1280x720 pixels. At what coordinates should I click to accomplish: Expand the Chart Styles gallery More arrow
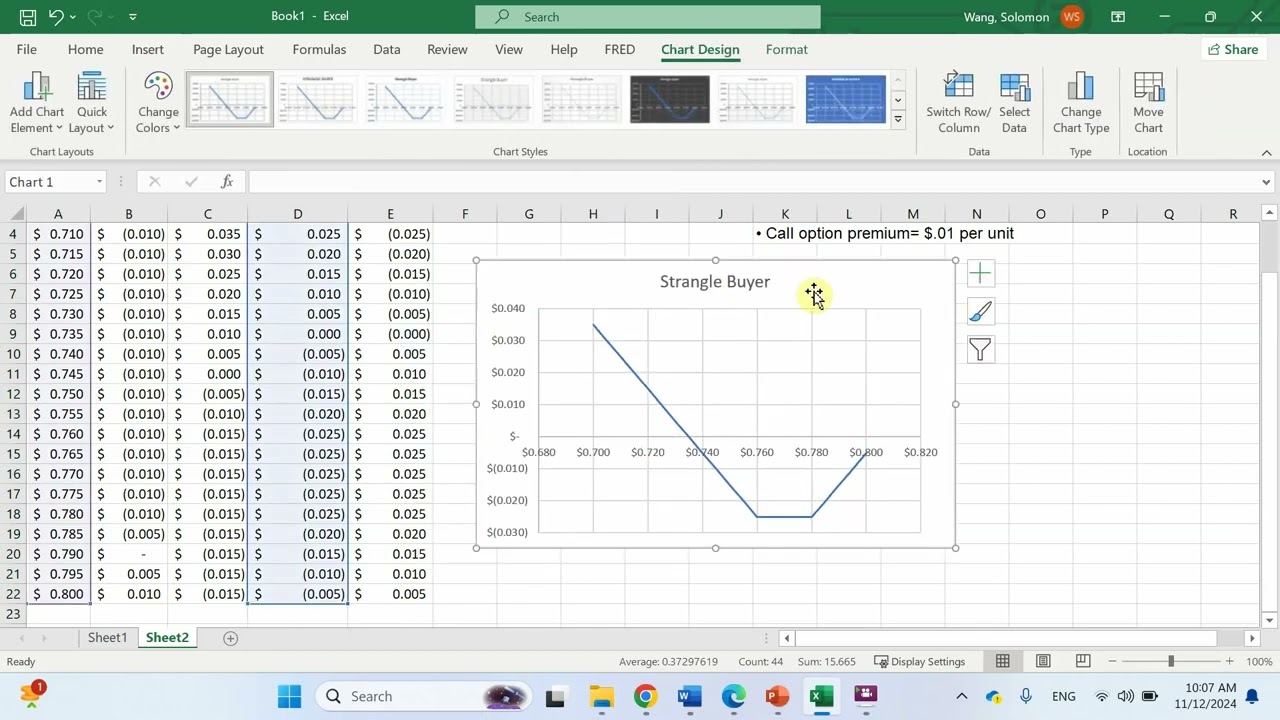(x=898, y=119)
